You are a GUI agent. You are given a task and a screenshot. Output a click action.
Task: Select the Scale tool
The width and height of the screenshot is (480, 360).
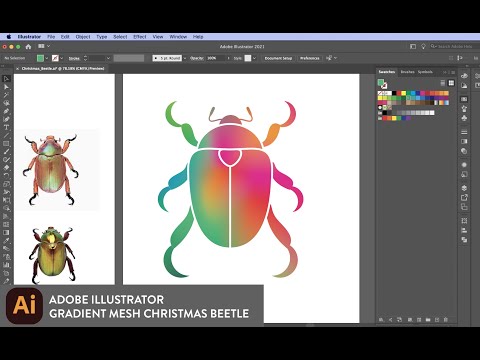click(x=6, y=184)
